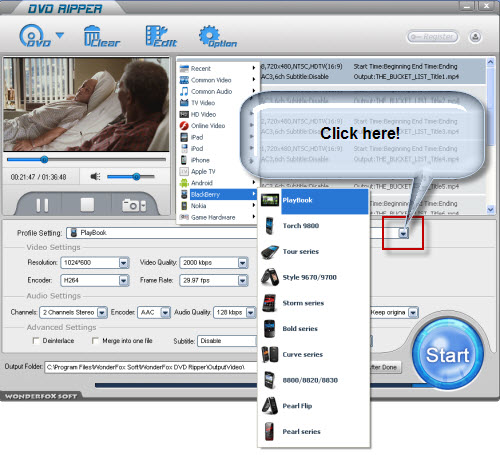Click the playback seek slider handle

tap(44, 160)
